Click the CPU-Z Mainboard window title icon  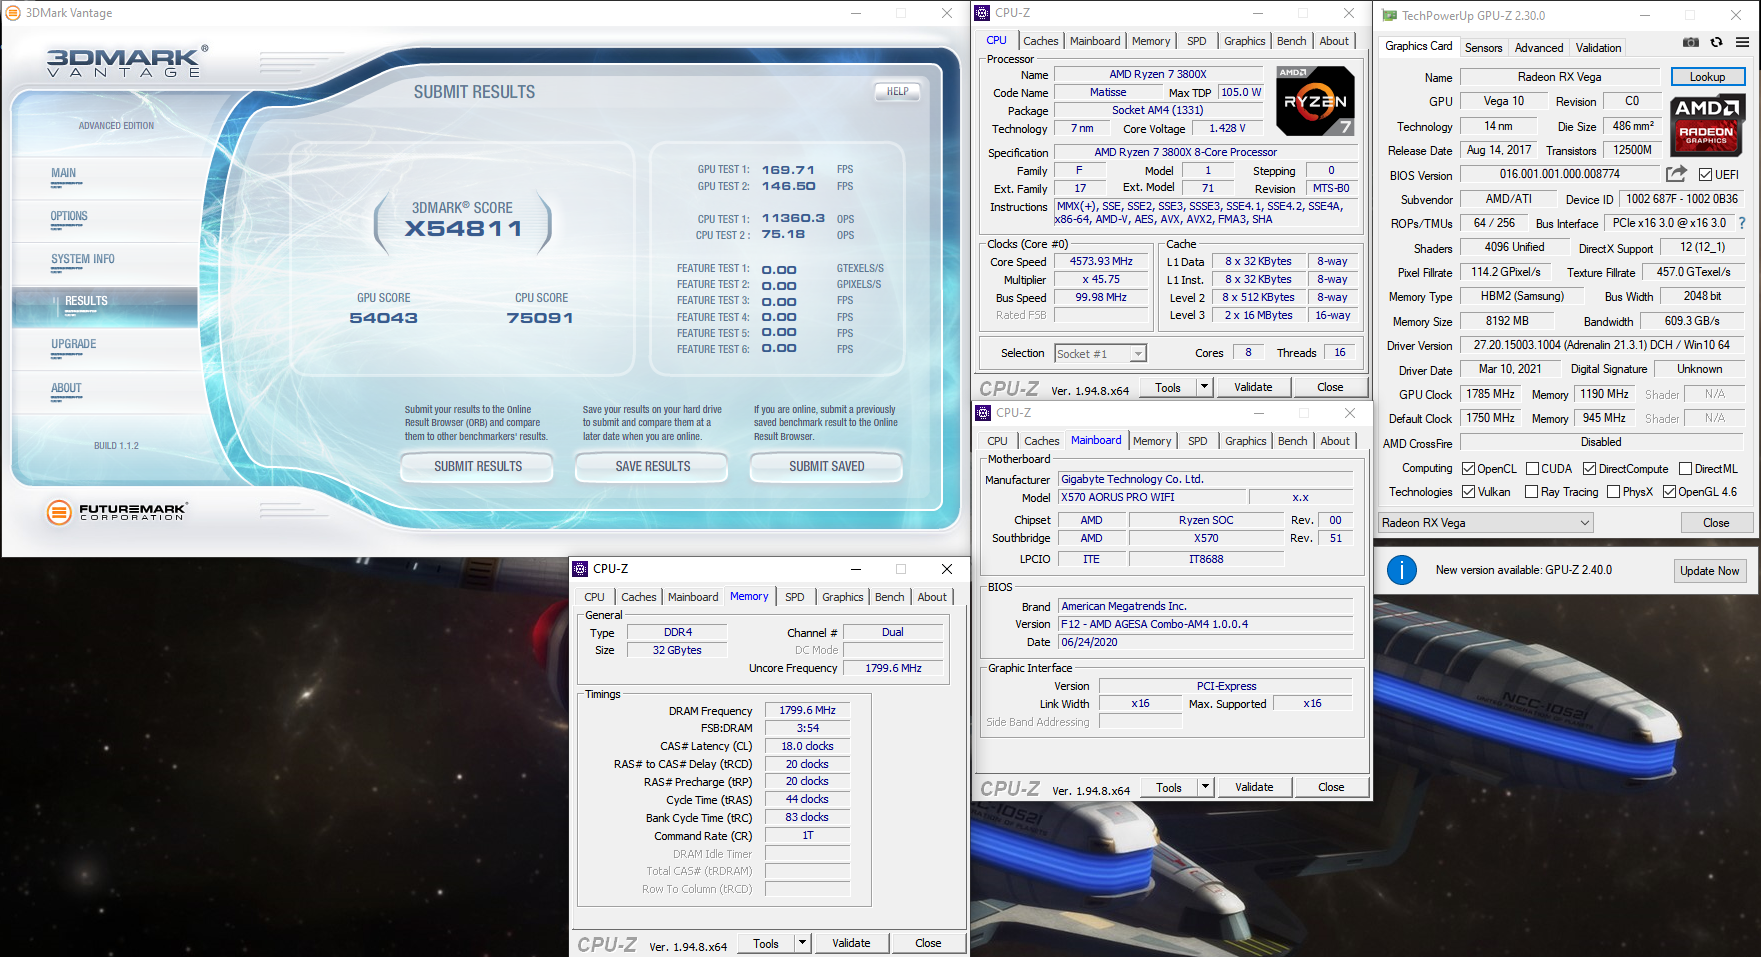(983, 413)
